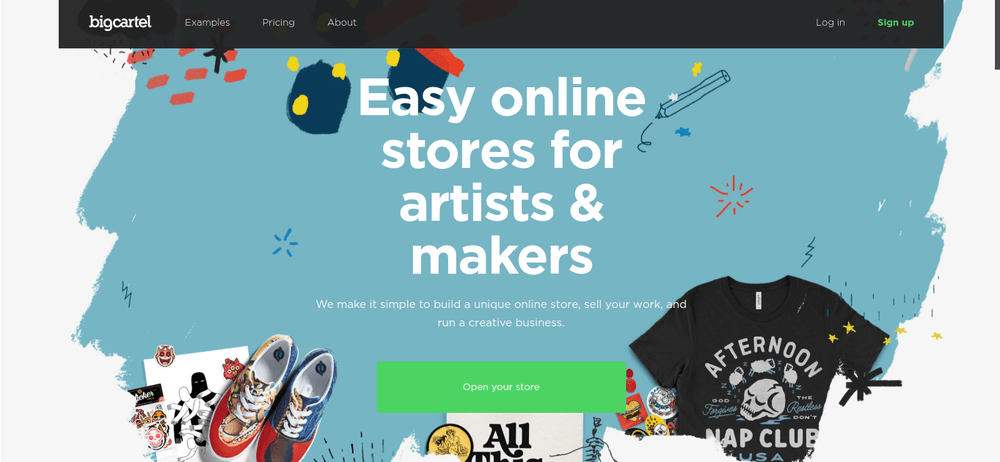The width and height of the screenshot is (1000, 462).
Task: Click the navy blob with yellow spots
Action: pyautogui.click(x=317, y=96)
